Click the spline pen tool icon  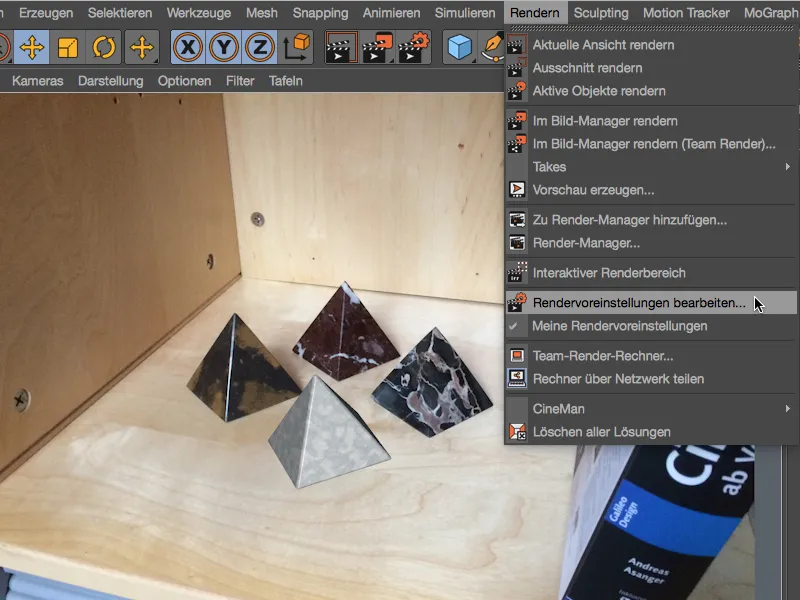tap(493, 47)
